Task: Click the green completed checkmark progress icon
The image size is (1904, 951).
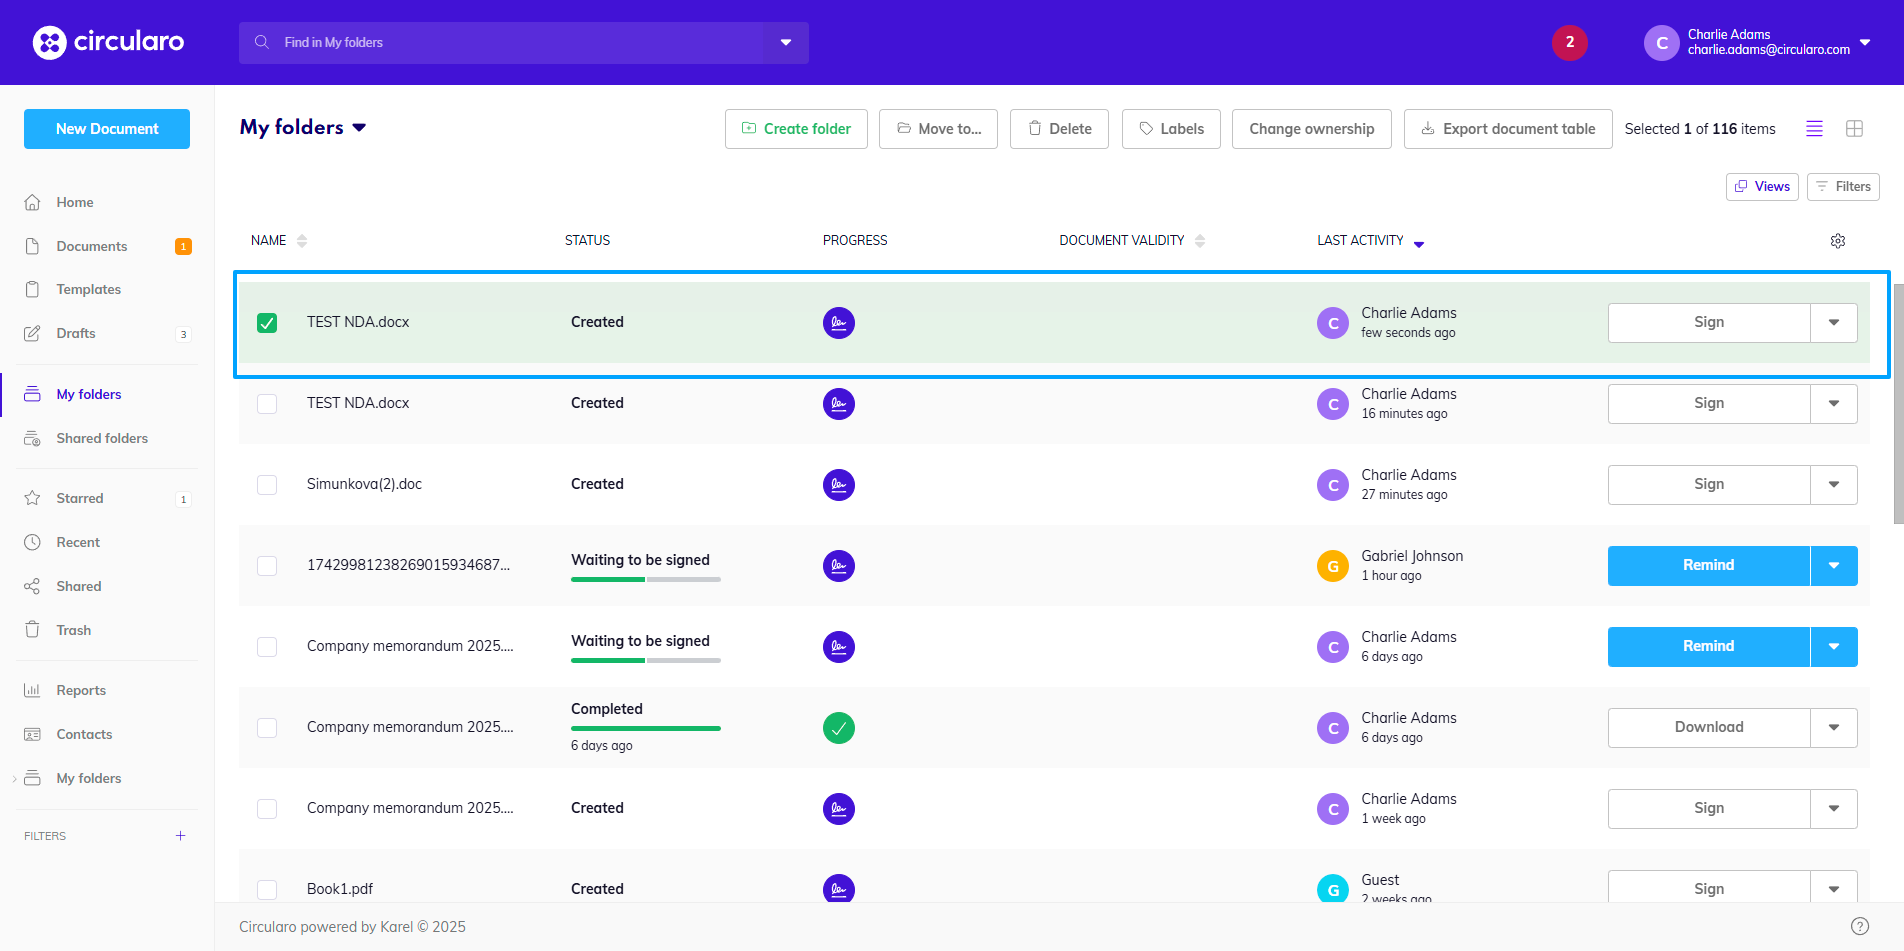Action: (838, 728)
